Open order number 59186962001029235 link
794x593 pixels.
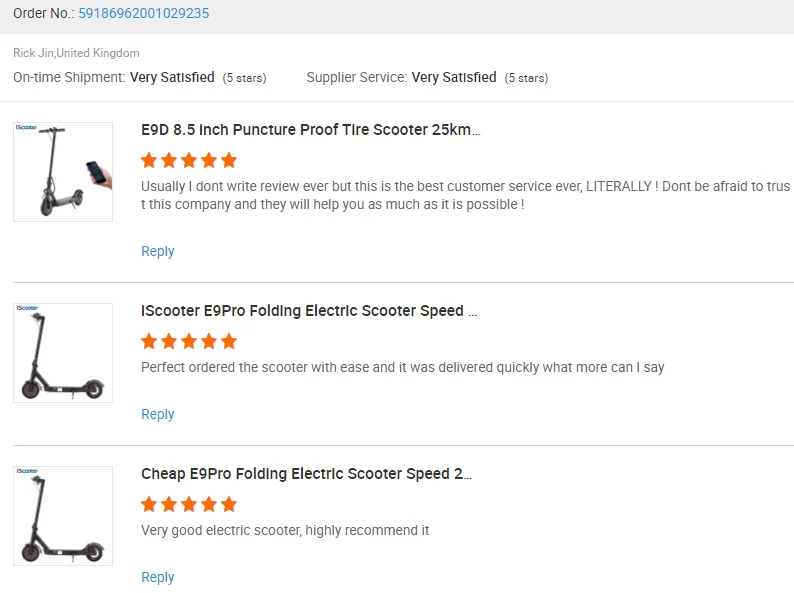point(143,13)
